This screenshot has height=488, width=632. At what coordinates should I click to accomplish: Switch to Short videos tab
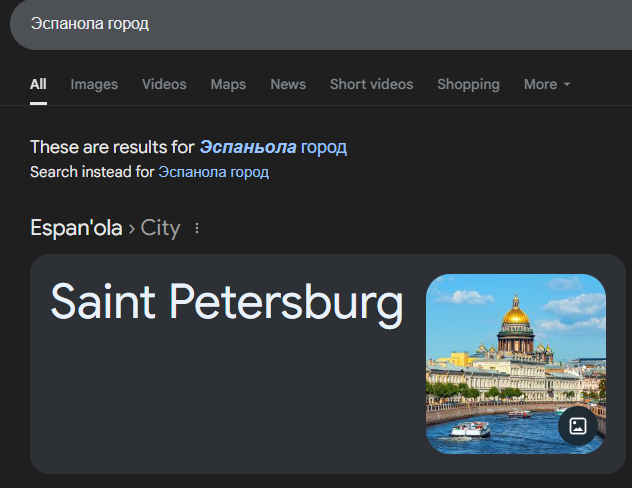tap(372, 84)
